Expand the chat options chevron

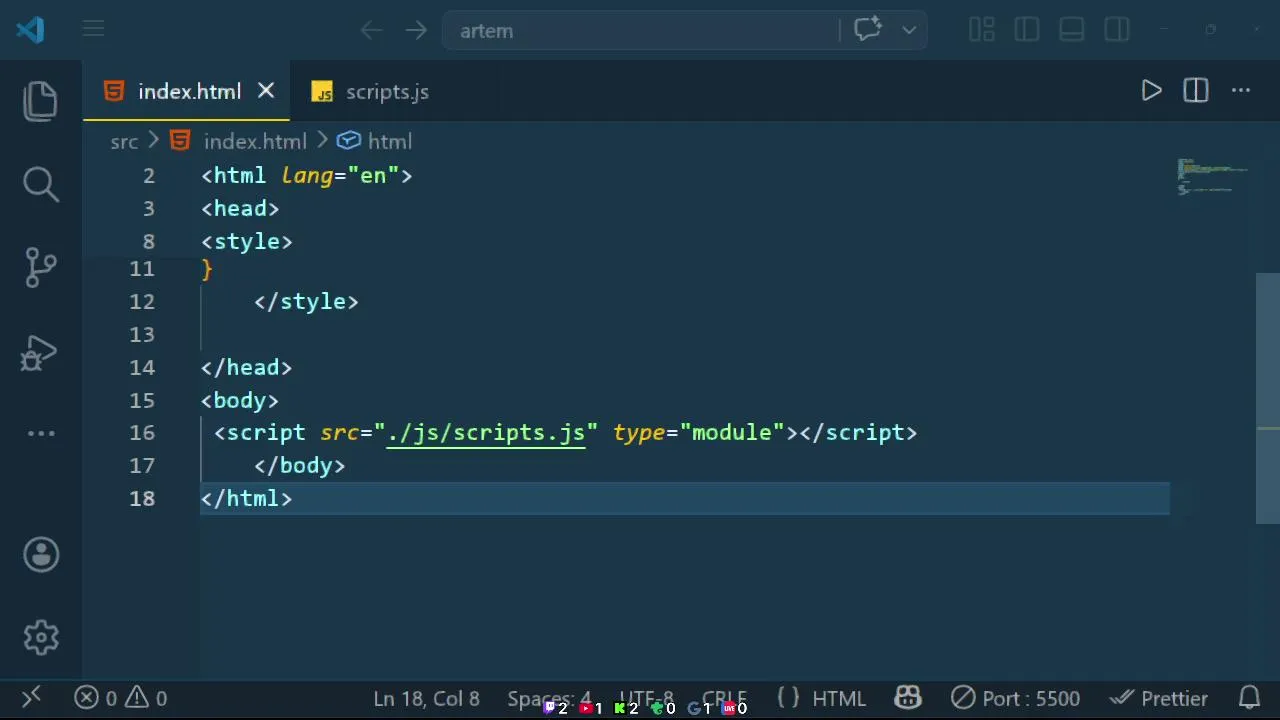click(909, 30)
